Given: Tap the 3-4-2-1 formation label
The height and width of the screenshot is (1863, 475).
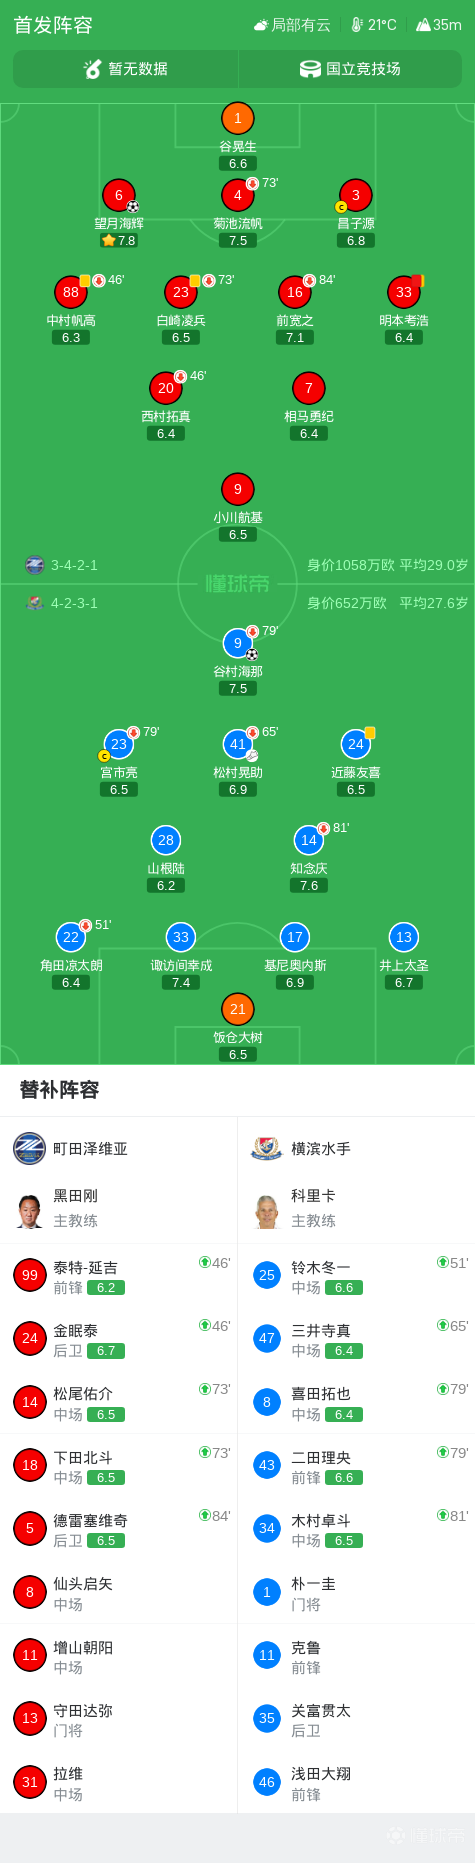Looking at the screenshot, I should point(75,565).
